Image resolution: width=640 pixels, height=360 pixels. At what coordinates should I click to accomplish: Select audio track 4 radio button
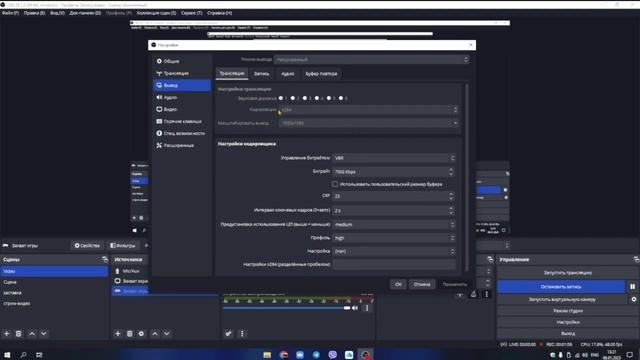pos(317,98)
